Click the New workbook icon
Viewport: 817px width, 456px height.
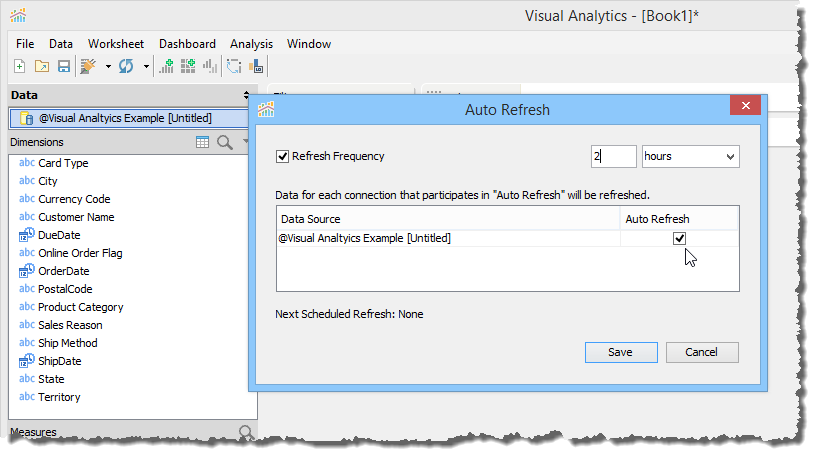[20, 67]
